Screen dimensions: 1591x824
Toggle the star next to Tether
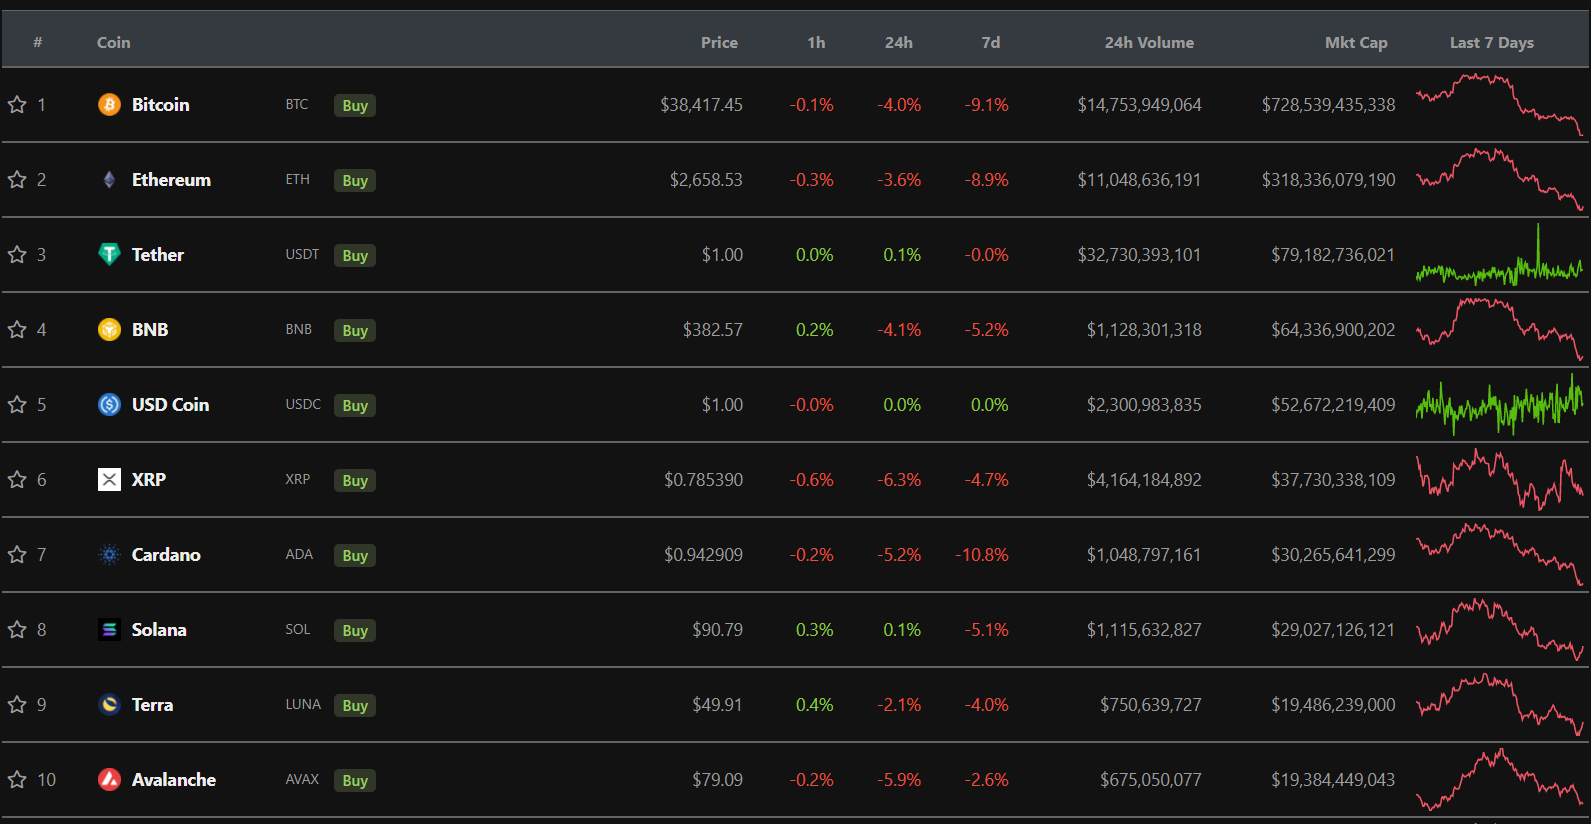(17, 255)
